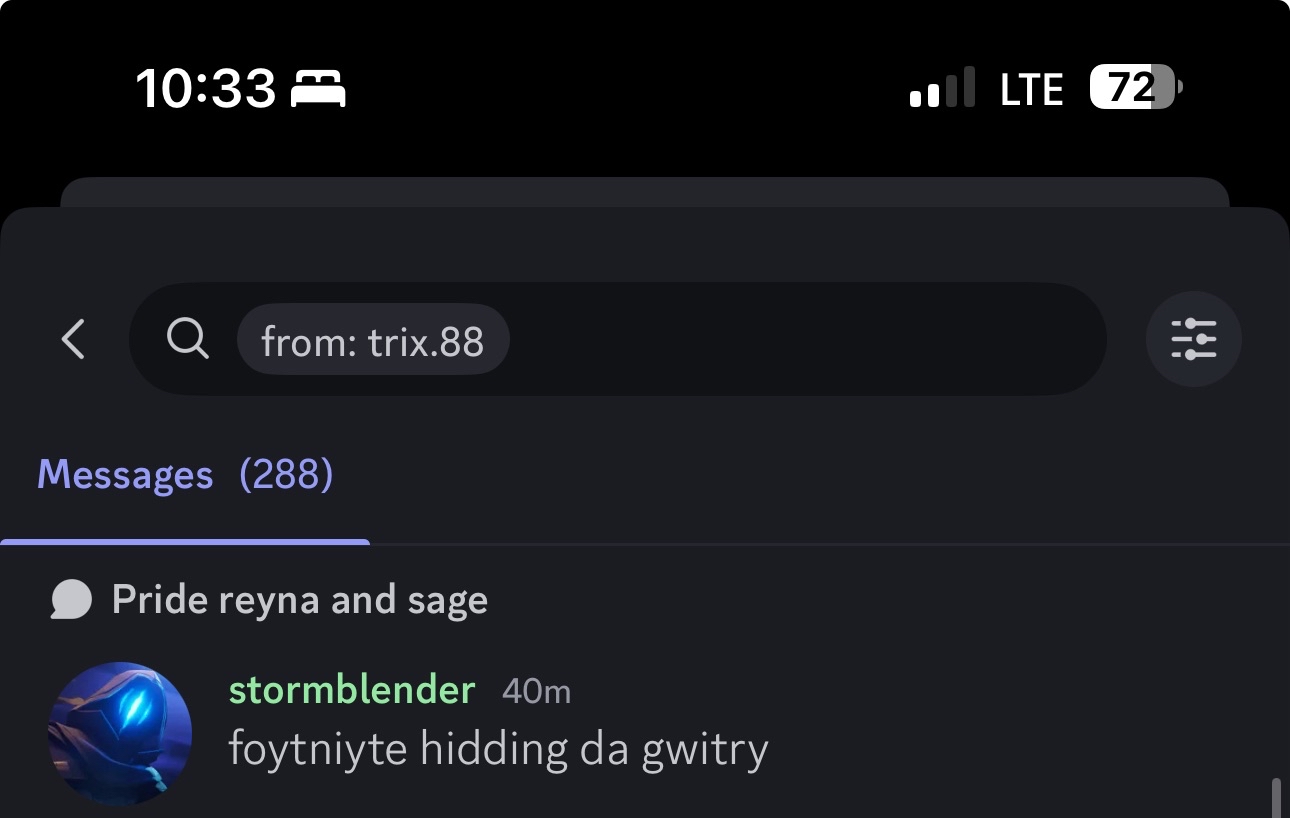This screenshot has width=1290, height=818.
Task: Tap the 40m message timestamp
Action: pos(536,691)
